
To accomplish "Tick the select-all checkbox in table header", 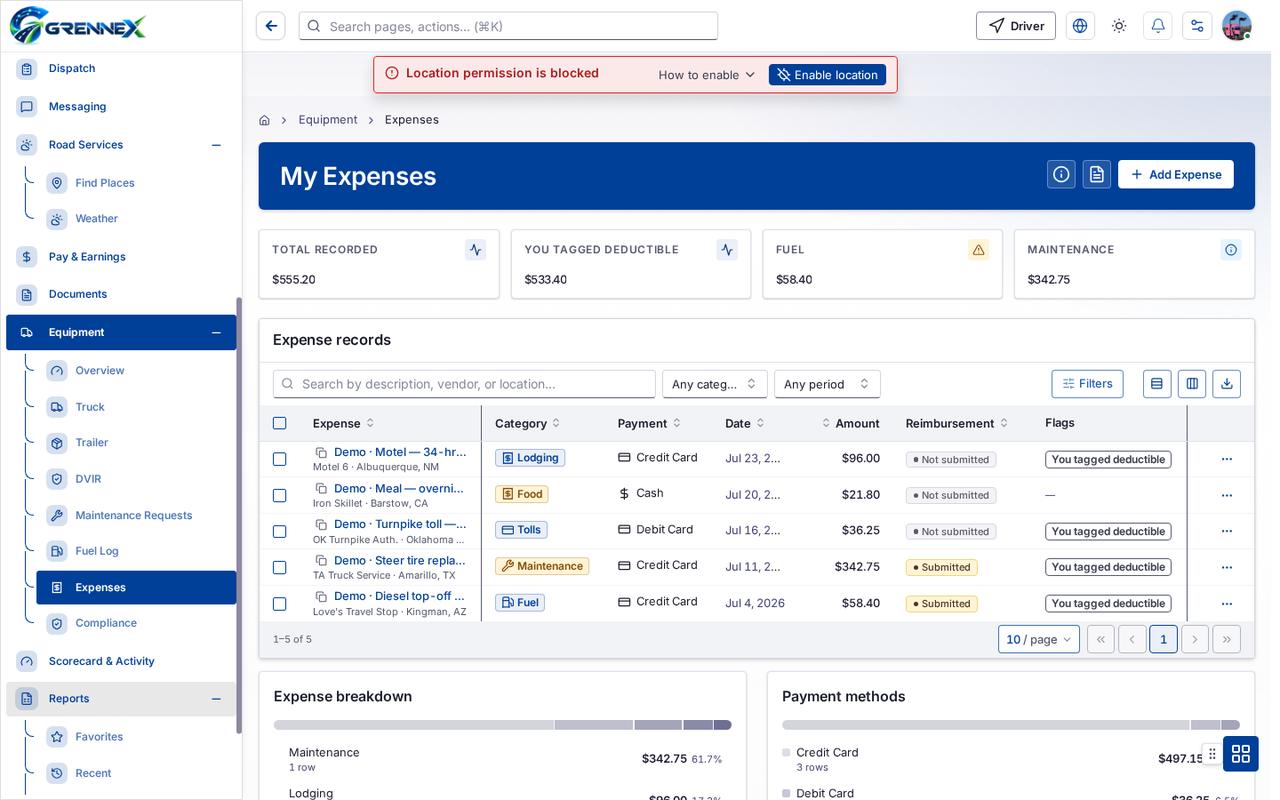I will (x=280, y=423).
